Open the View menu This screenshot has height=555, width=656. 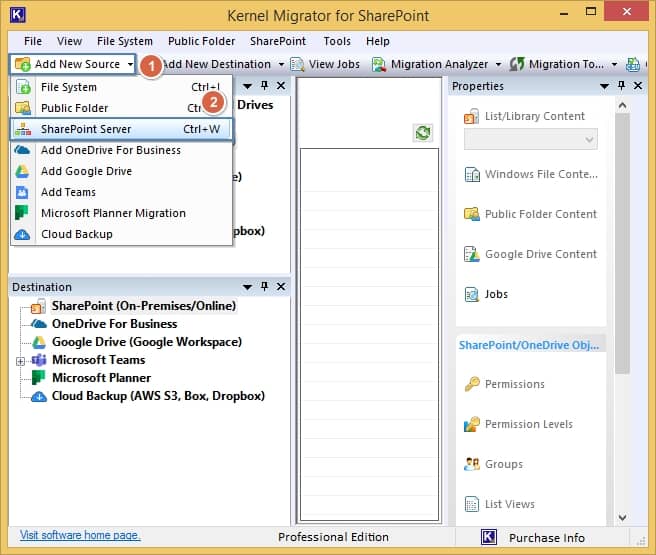(x=69, y=41)
